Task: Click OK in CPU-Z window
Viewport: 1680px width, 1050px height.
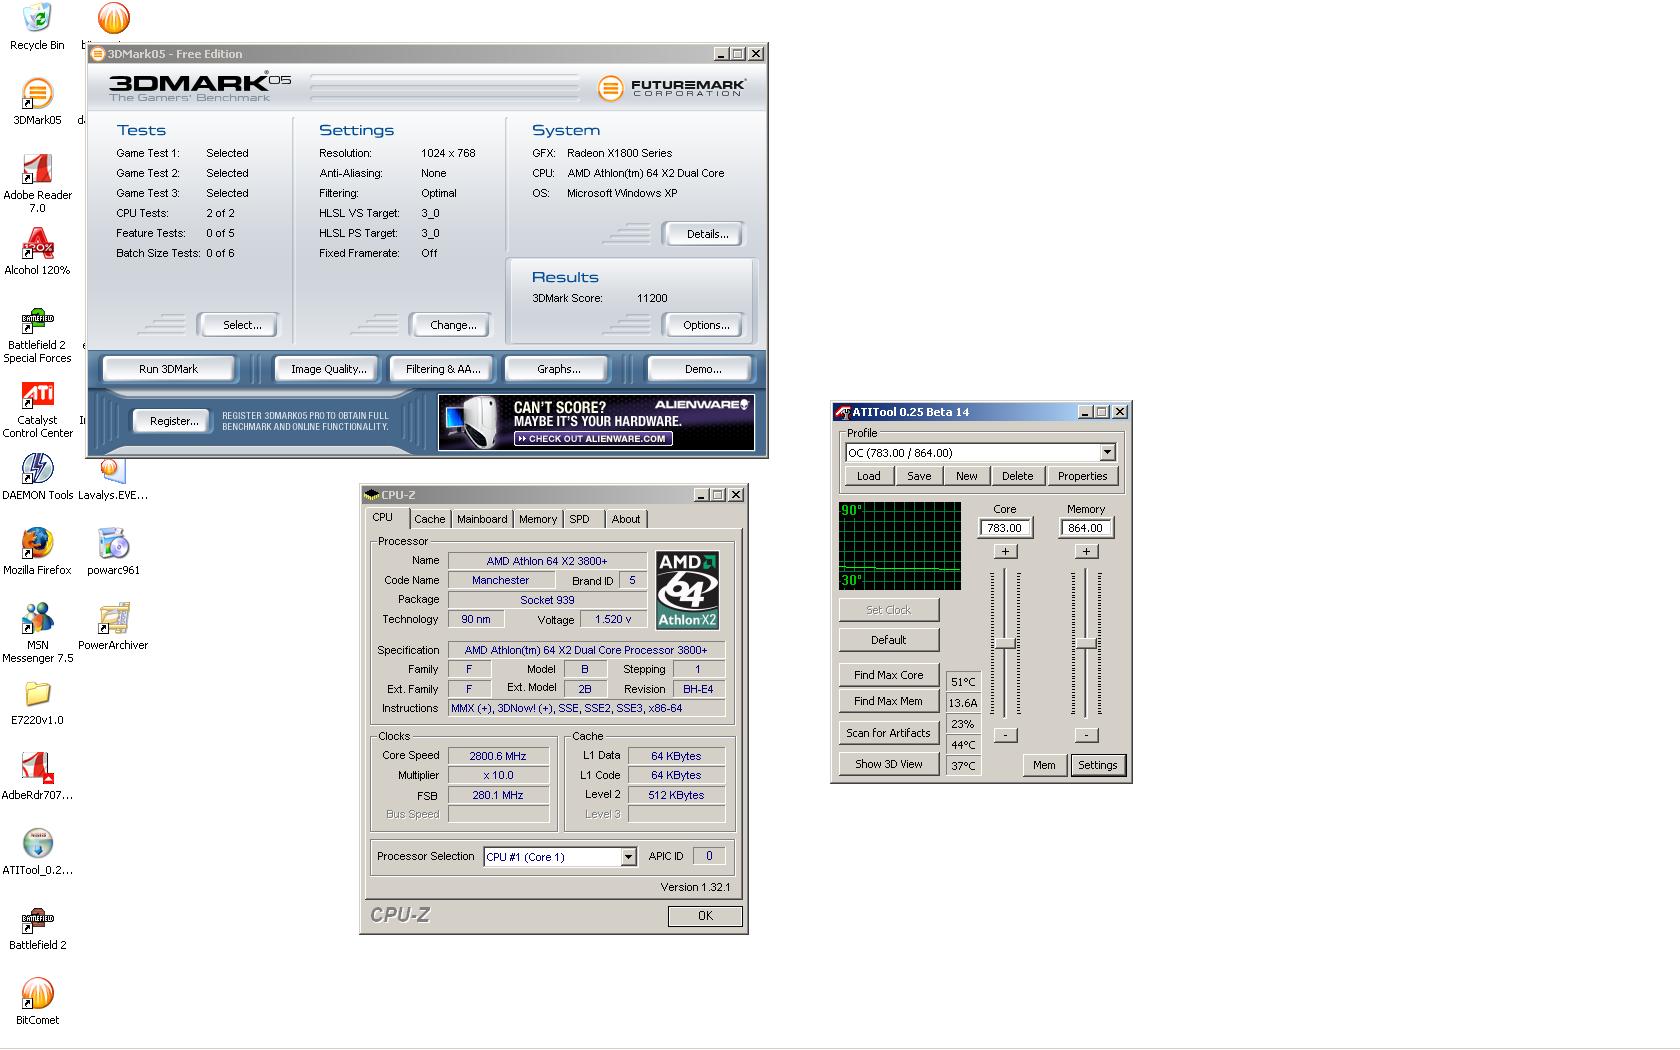Action: 705,916
